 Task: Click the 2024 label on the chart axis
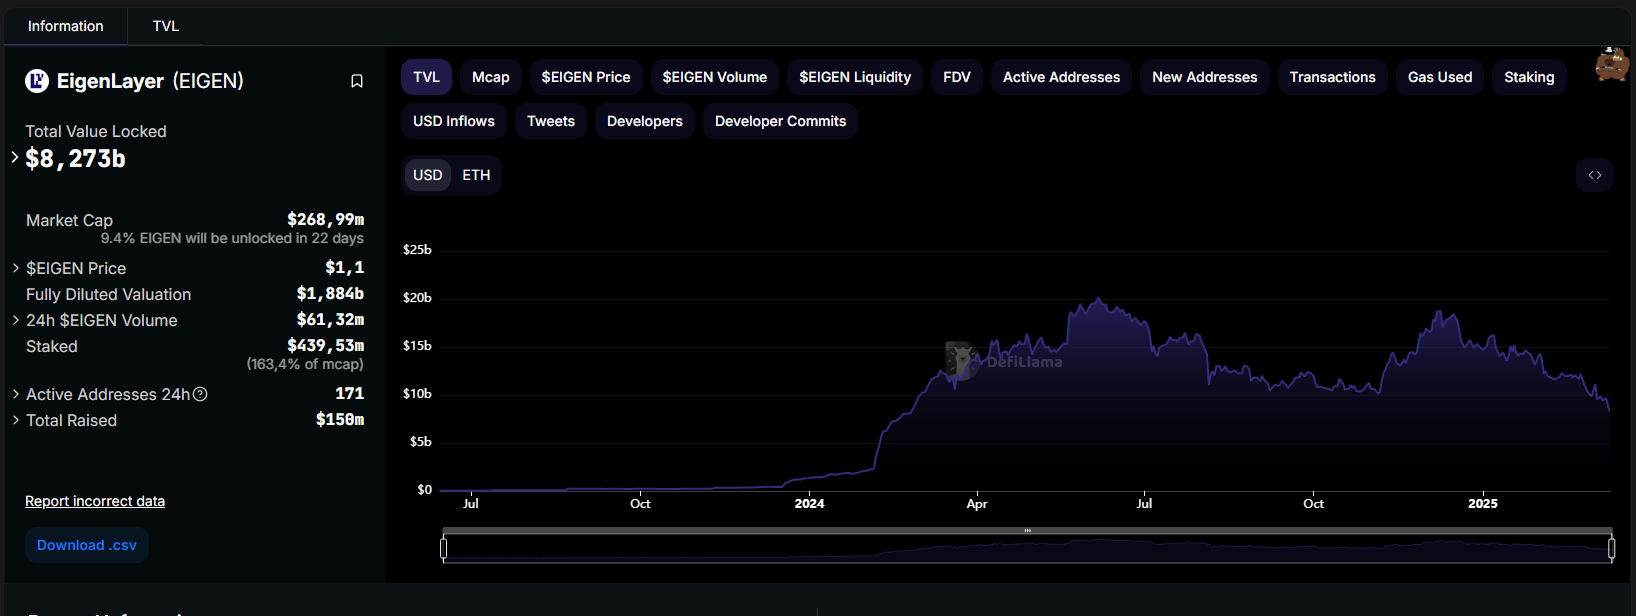point(810,504)
